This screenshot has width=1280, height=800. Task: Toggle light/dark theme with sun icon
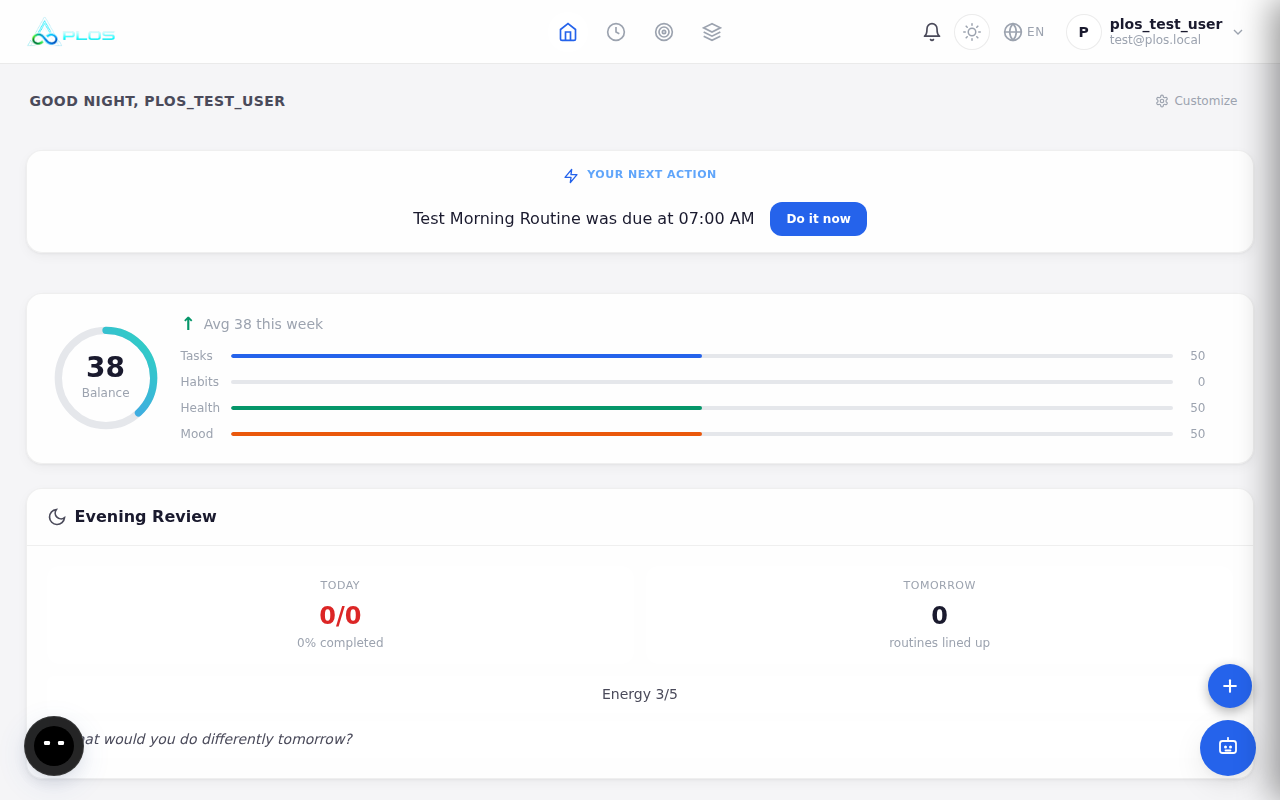pos(971,31)
